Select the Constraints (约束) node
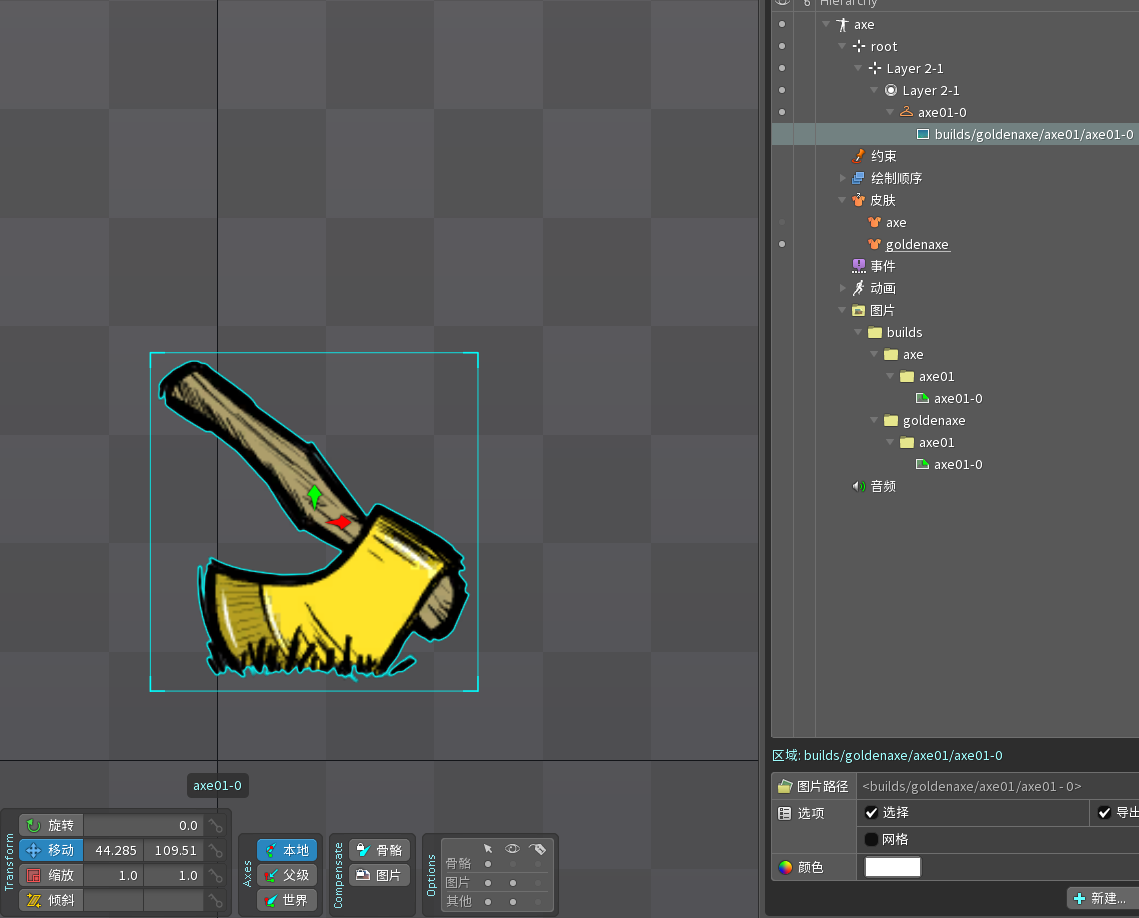1139x918 pixels. click(x=883, y=156)
